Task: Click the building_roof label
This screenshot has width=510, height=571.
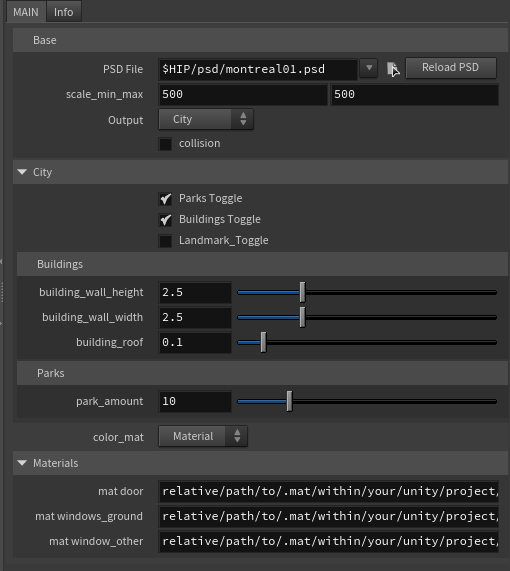Action: pyautogui.click(x=110, y=343)
